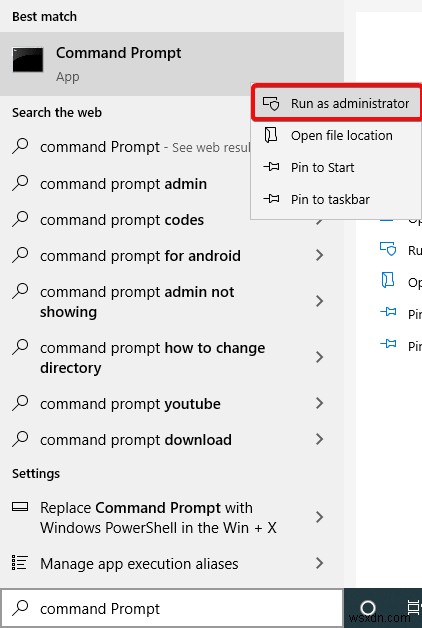This screenshot has height=628, width=422.
Task: Click search icon beside 'command prompt admin'
Action: click(20, 183)
